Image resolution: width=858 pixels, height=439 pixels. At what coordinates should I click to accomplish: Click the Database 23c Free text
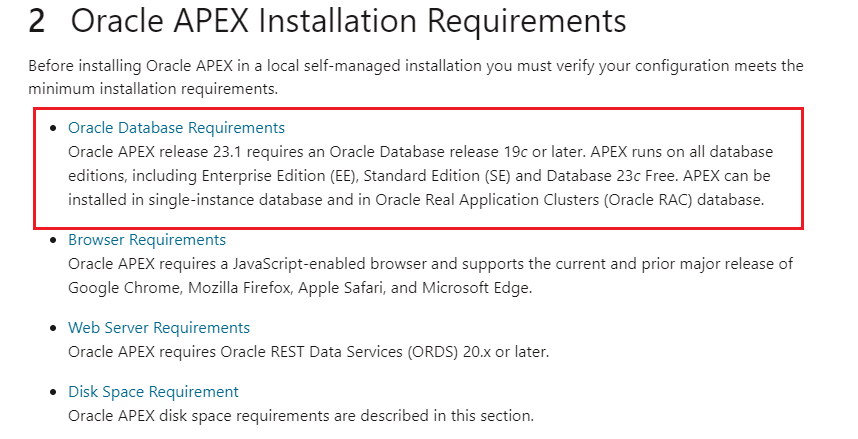point(612,176)
